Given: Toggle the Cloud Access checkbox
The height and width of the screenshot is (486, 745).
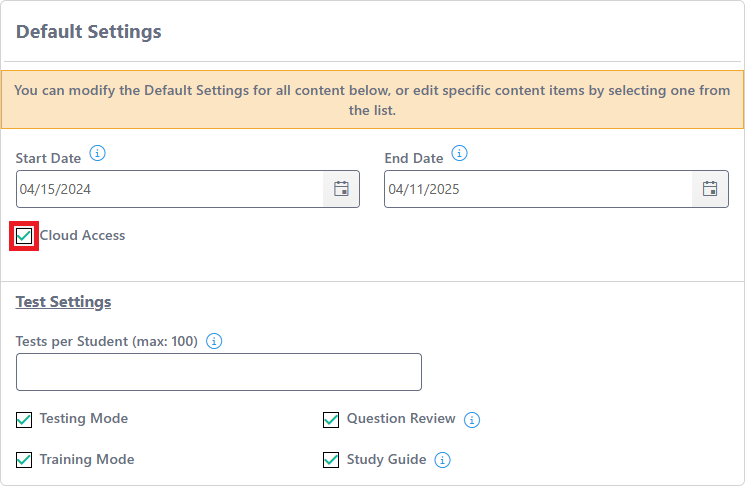Looking at the screenshot, I should 24,236.
